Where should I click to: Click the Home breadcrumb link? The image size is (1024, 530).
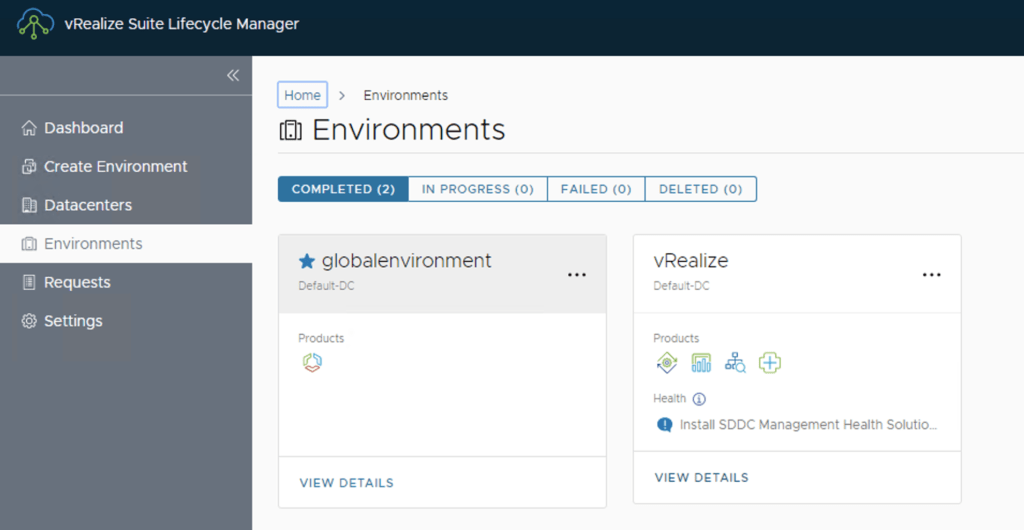point(302,95)
